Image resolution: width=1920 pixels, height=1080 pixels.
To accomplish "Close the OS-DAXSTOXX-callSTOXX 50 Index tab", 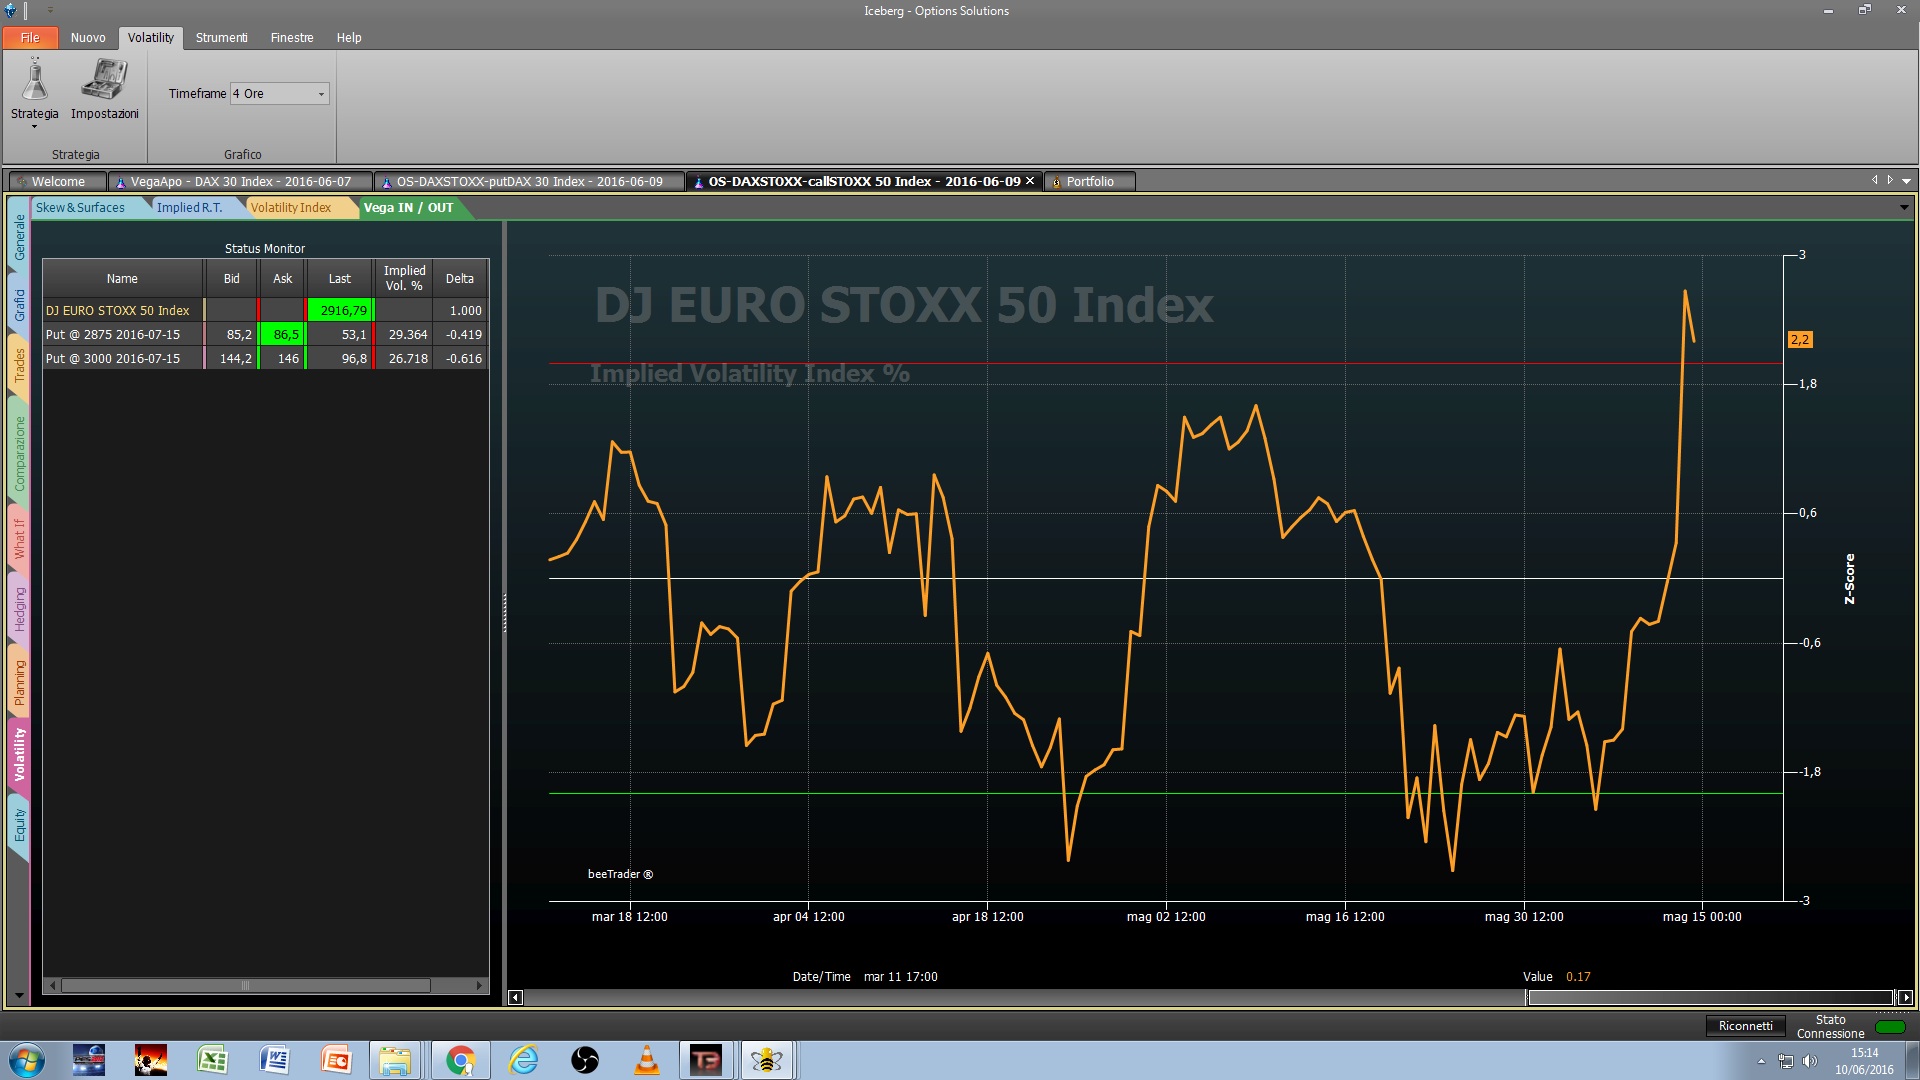I will click(x=1030, y=181).
